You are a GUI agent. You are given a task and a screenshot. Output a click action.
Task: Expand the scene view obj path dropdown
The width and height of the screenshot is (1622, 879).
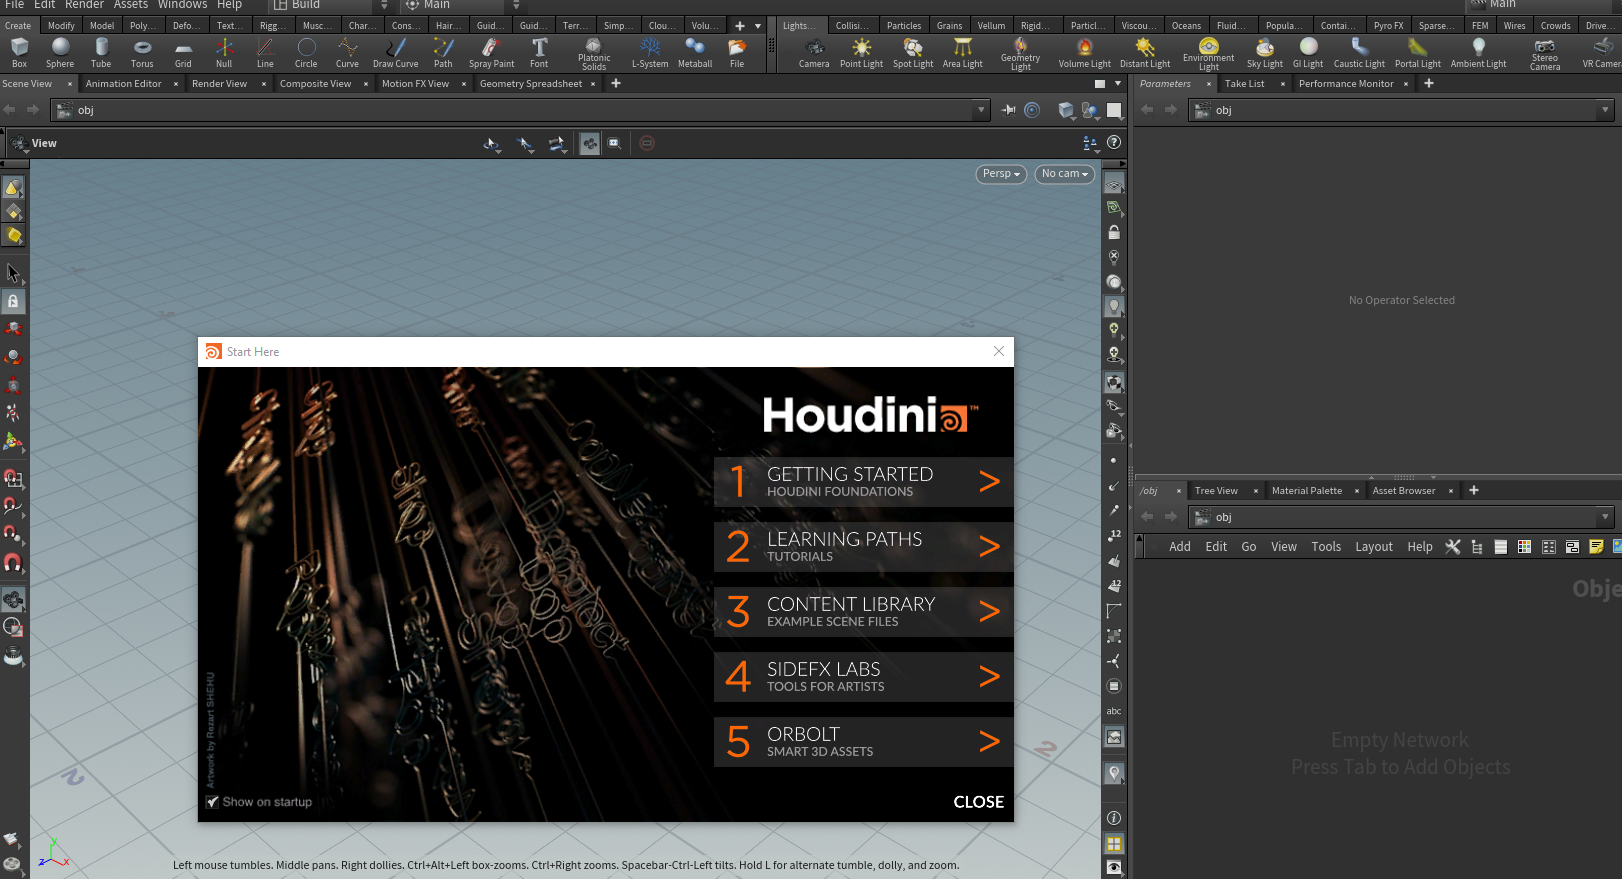[981, 110]
